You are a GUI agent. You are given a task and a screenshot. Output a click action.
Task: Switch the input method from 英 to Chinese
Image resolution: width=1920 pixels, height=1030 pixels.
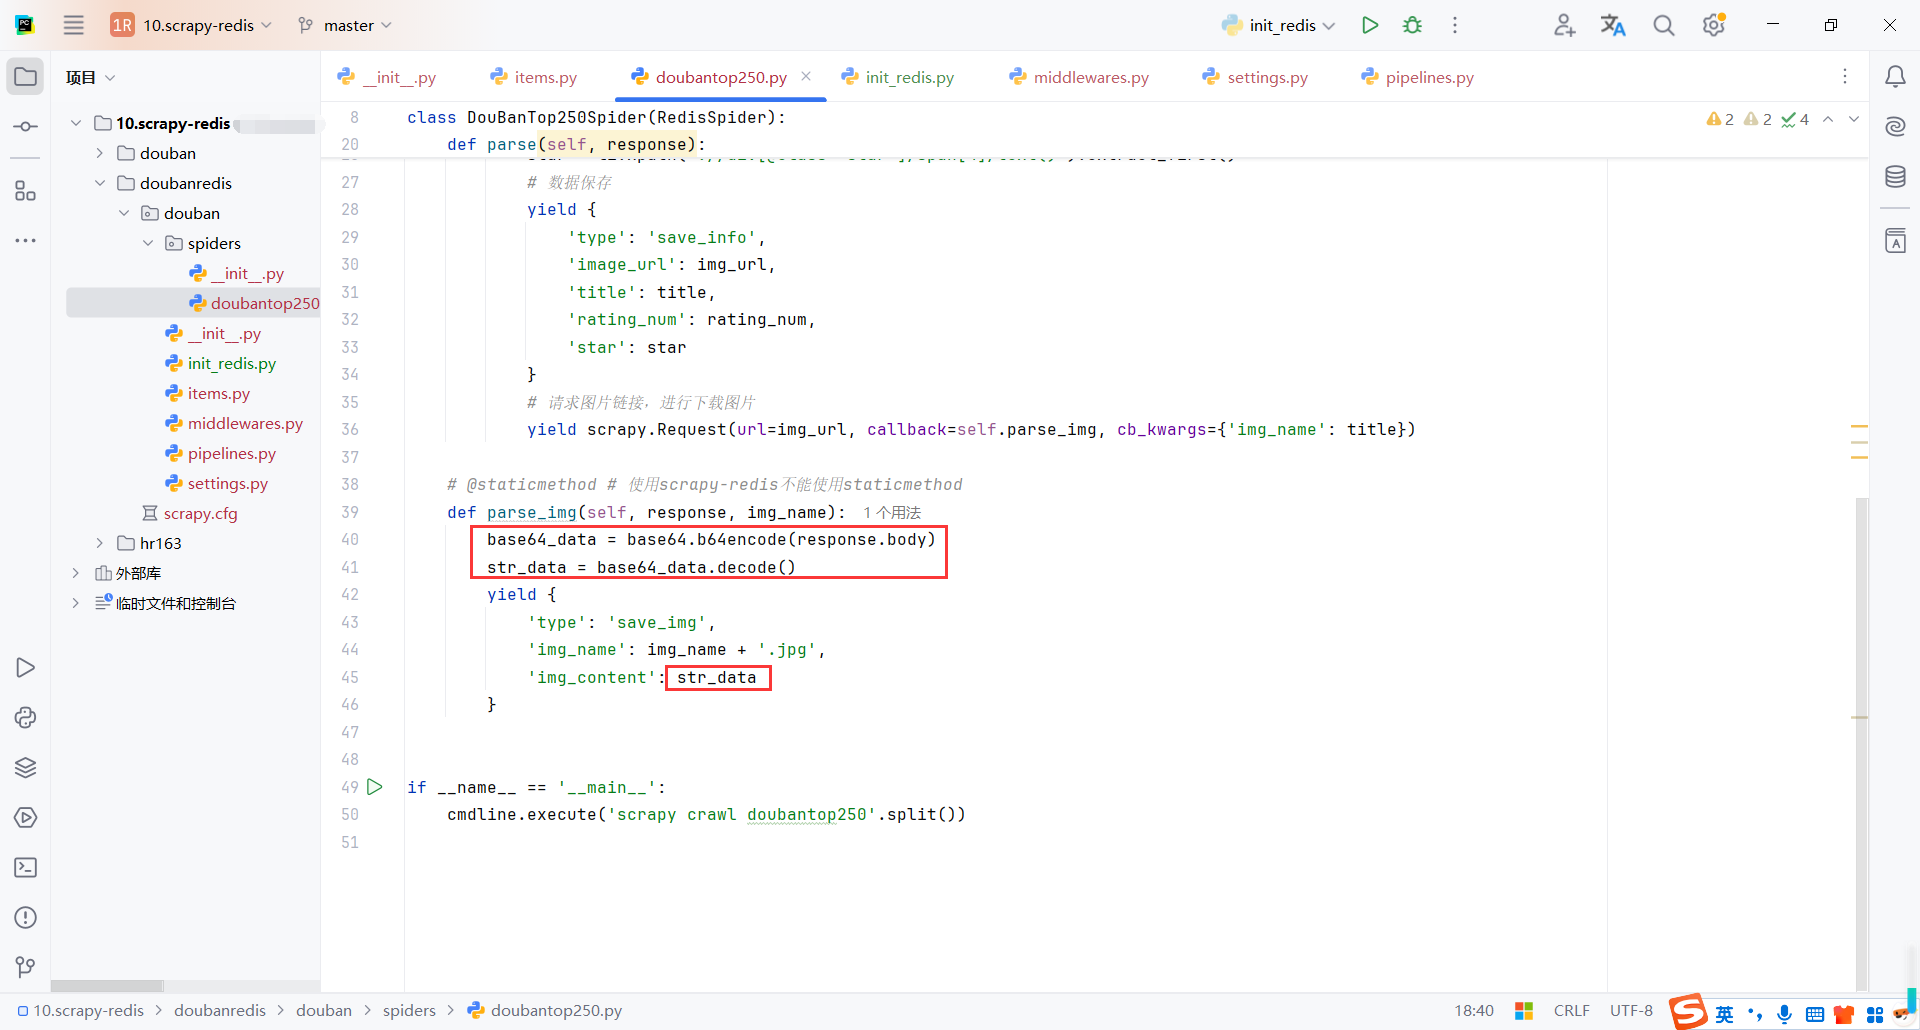1724,1014
